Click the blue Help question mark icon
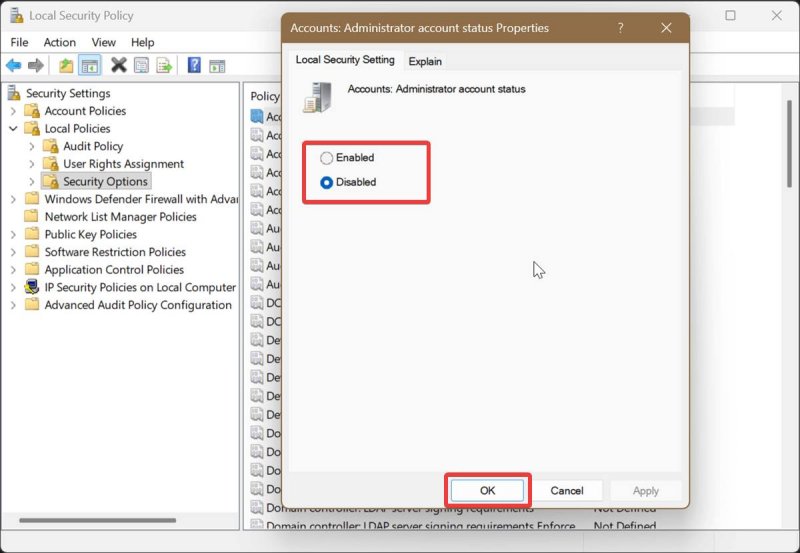This screenshot has width=800, height=553. tap(194, 65)
